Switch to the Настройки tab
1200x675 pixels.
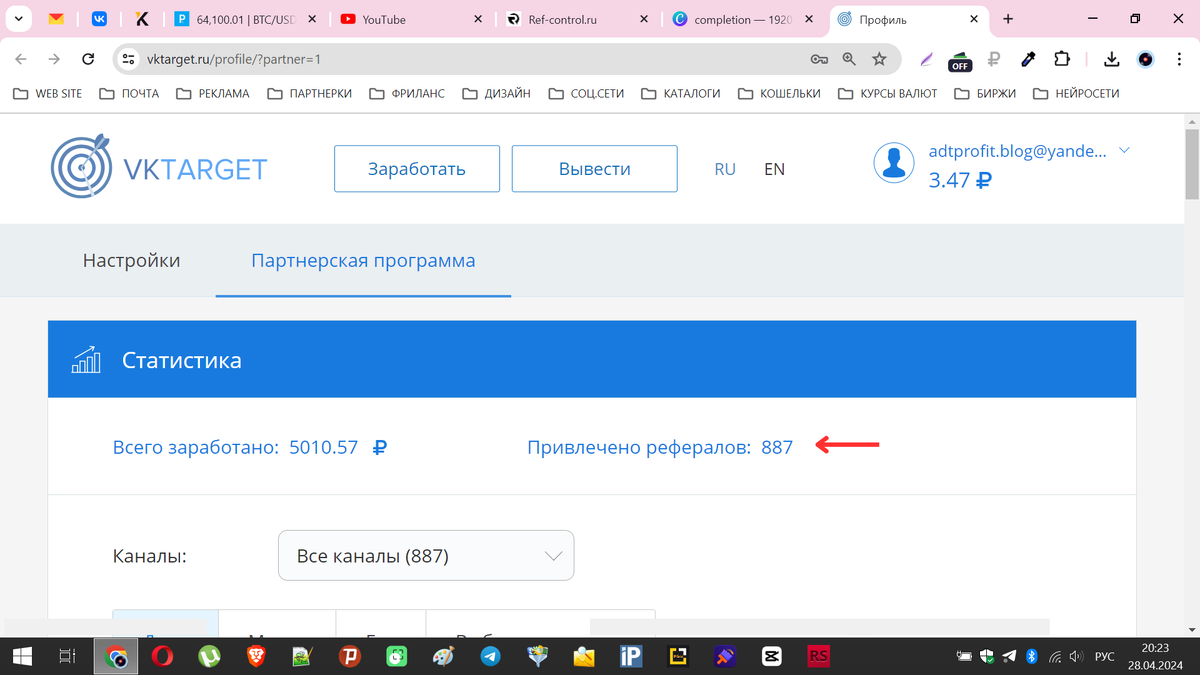coord(131,260)
